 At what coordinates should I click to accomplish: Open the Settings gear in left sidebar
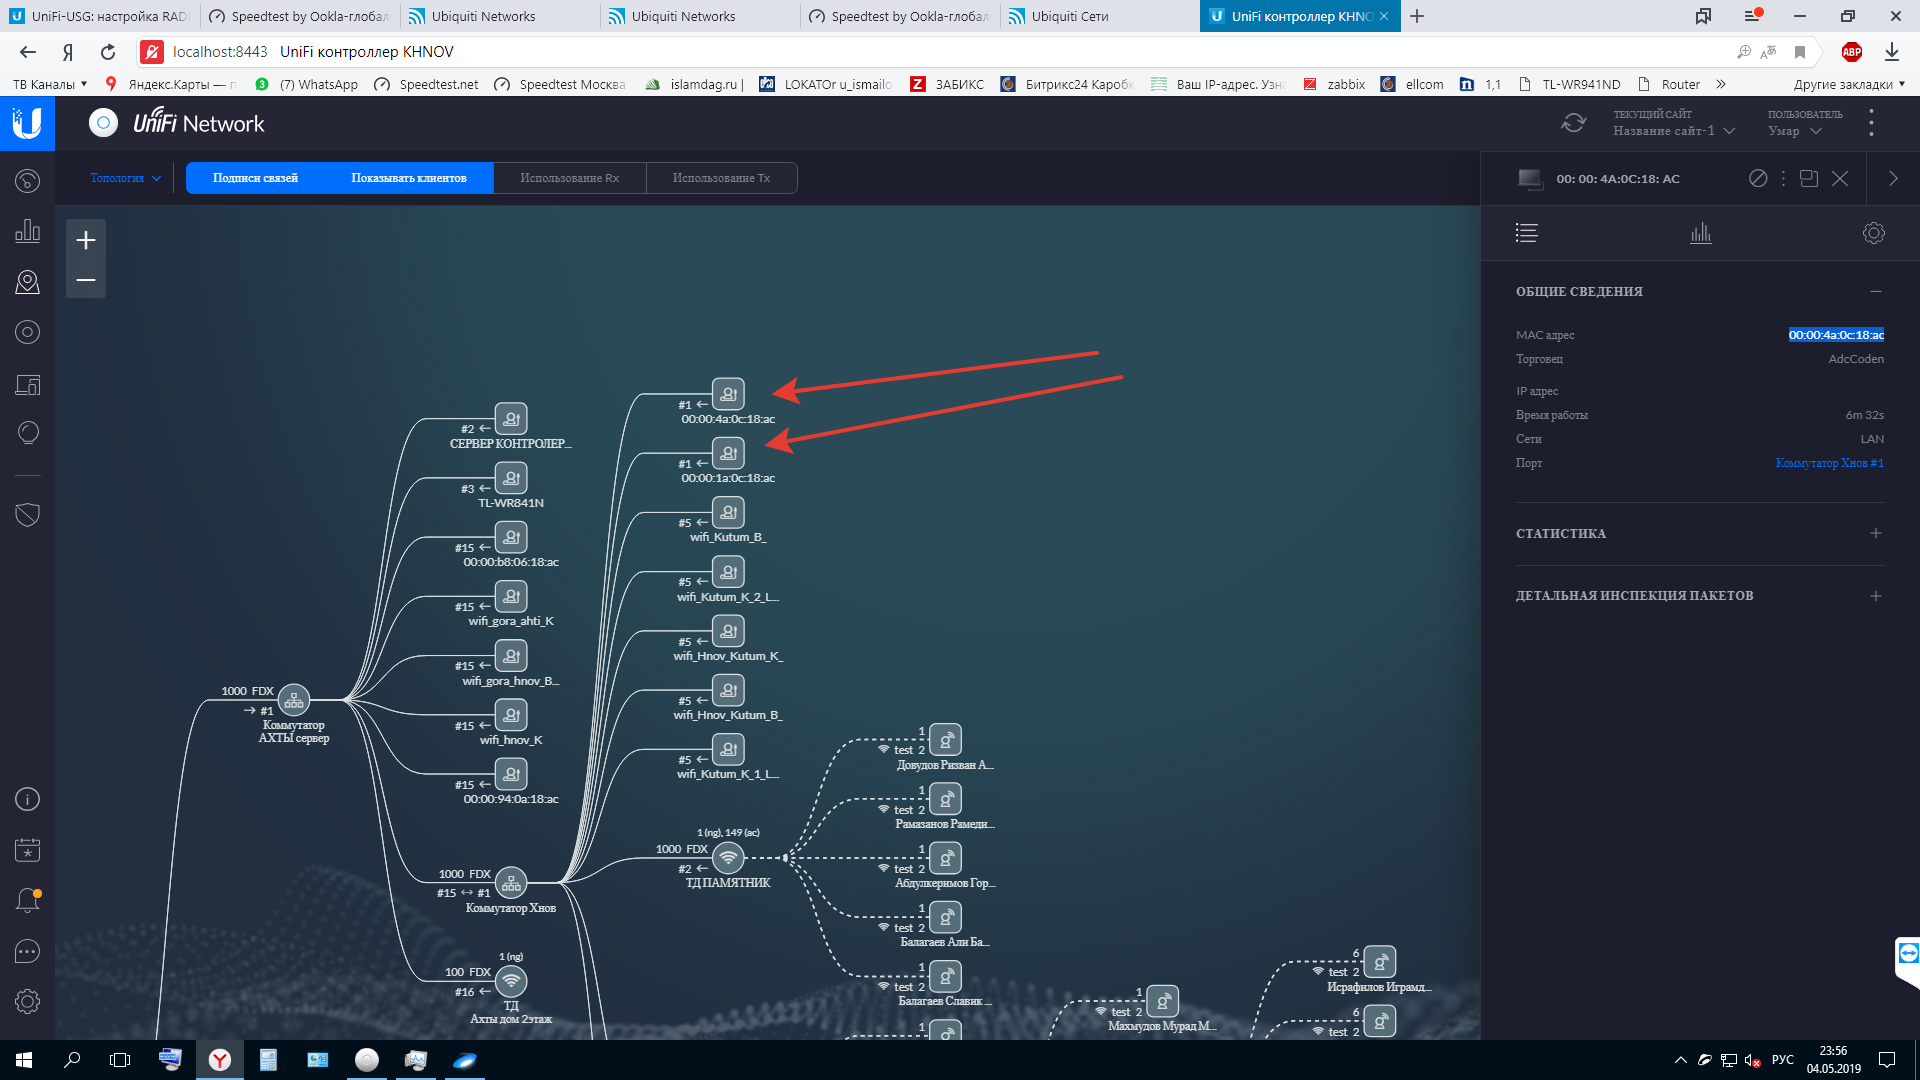click(27, 1001)
